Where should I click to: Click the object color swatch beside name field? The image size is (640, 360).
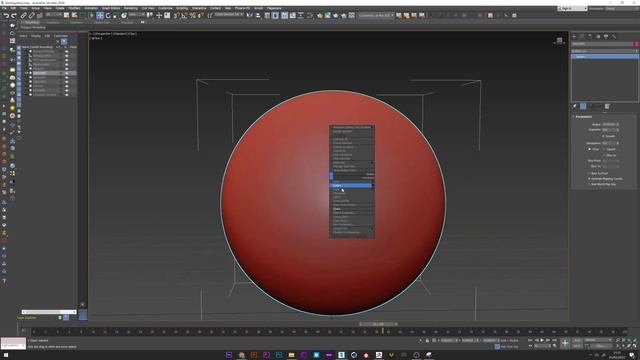coord(637,44)
